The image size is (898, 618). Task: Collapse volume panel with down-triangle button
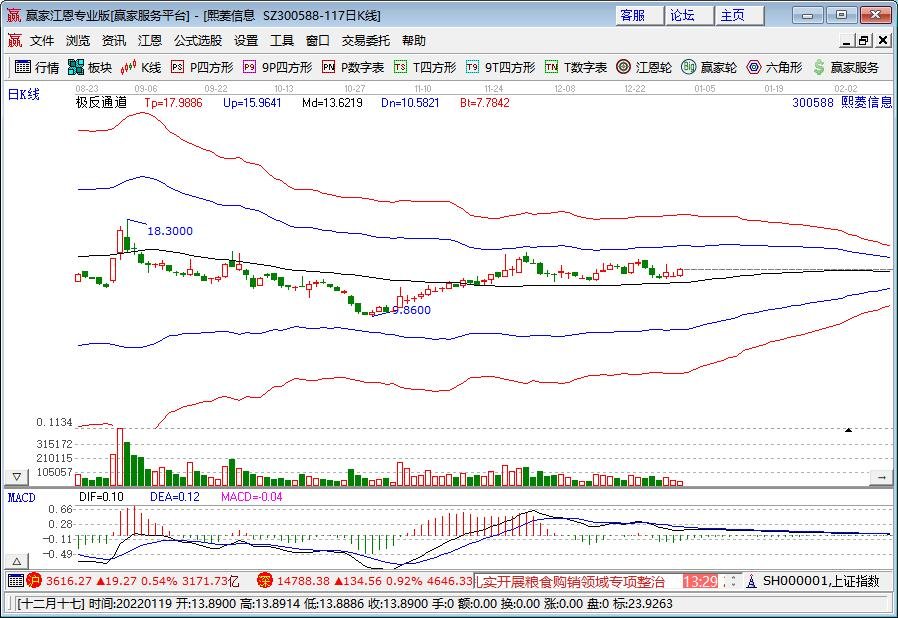(17, 477)
